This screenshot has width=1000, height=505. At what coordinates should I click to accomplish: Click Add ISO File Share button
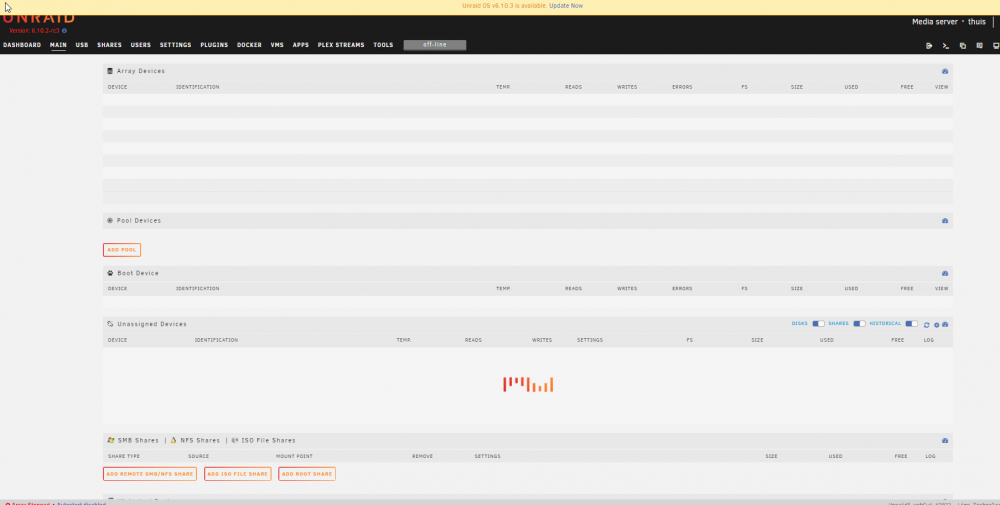coord(238,474)
